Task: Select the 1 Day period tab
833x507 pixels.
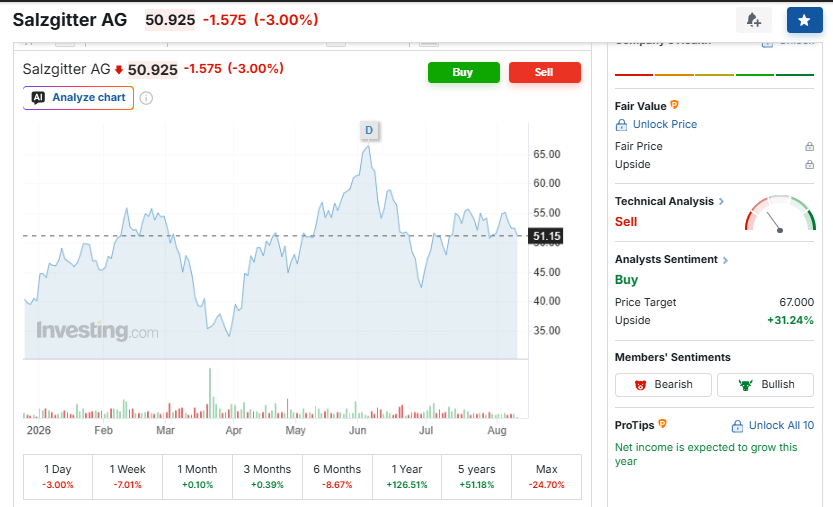Action: pyautogui.click(x=58, y=477)
